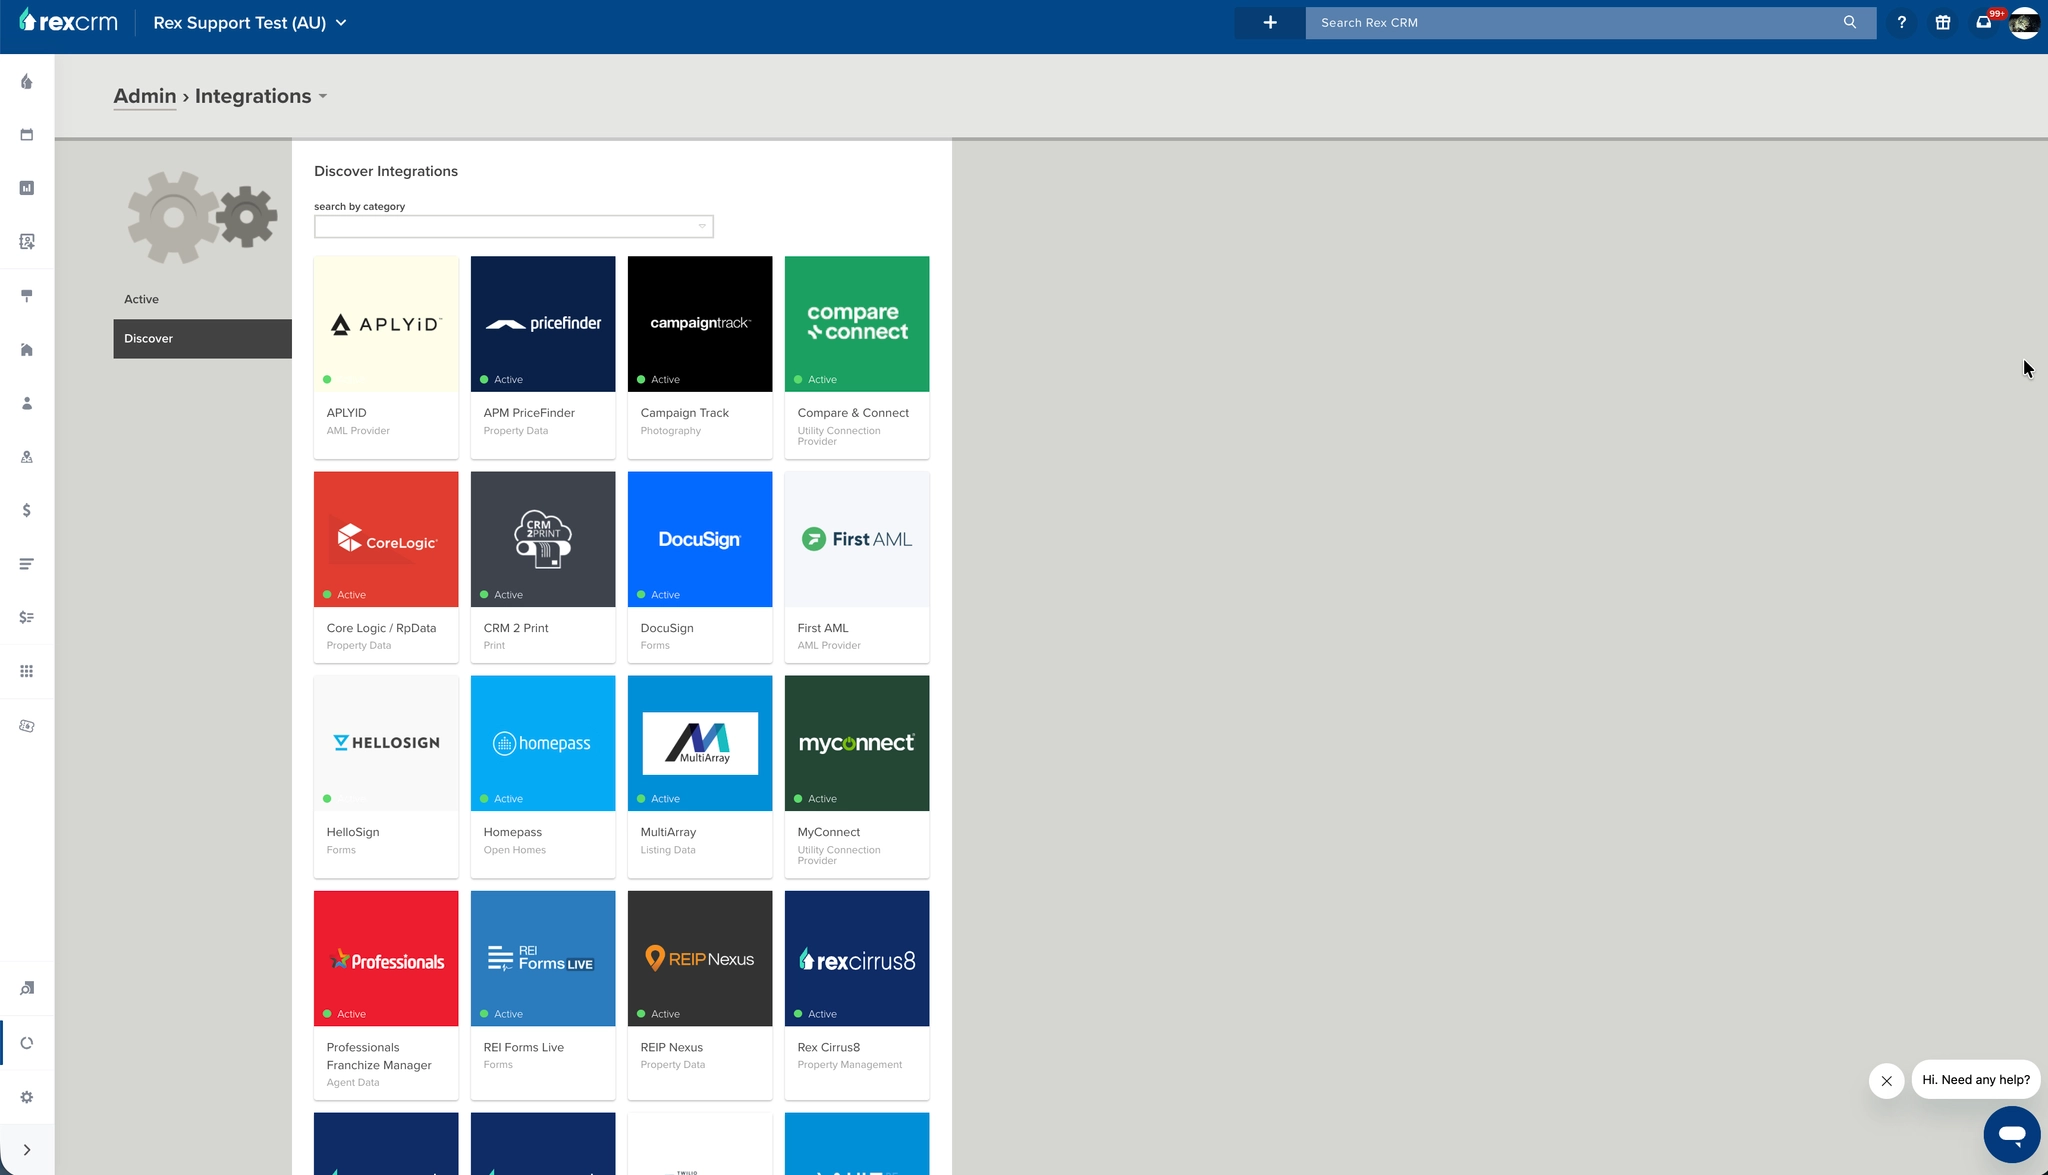Open the Compare & Connect integration card

(857, 357)
